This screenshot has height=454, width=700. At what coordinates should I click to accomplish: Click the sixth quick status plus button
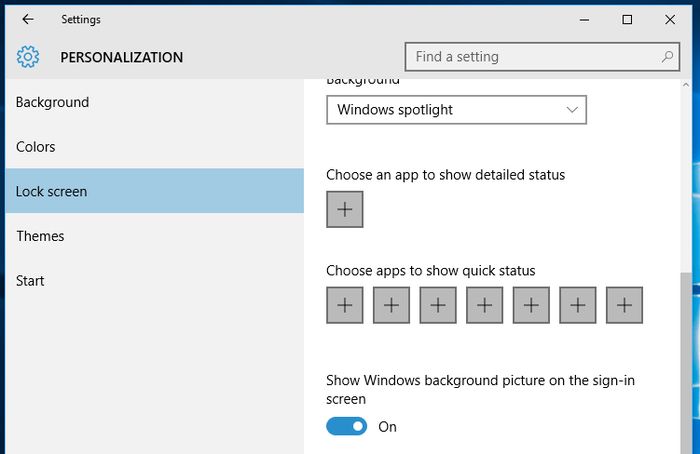[578, 305]
